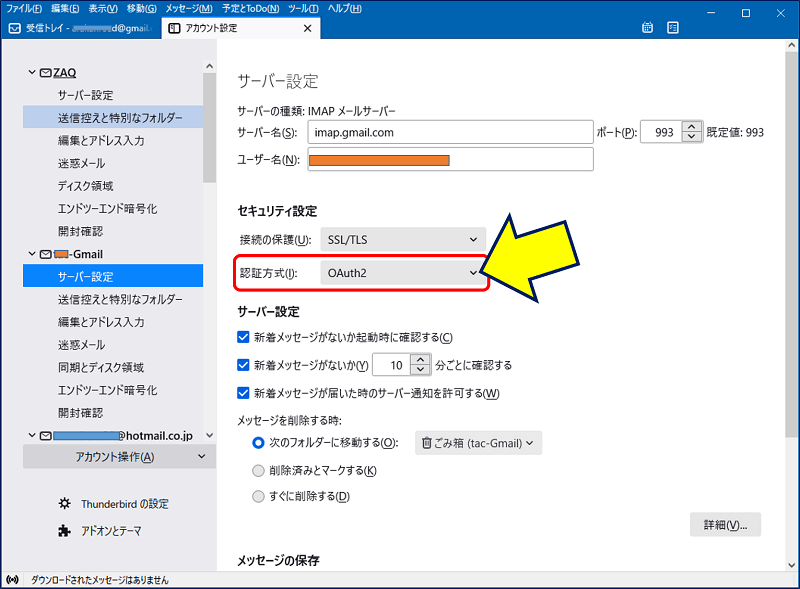The height and width of the screenshot is (589, 800).
Task: Select Gmail 同期とディスク領域 item
Action: coord(113,367)
